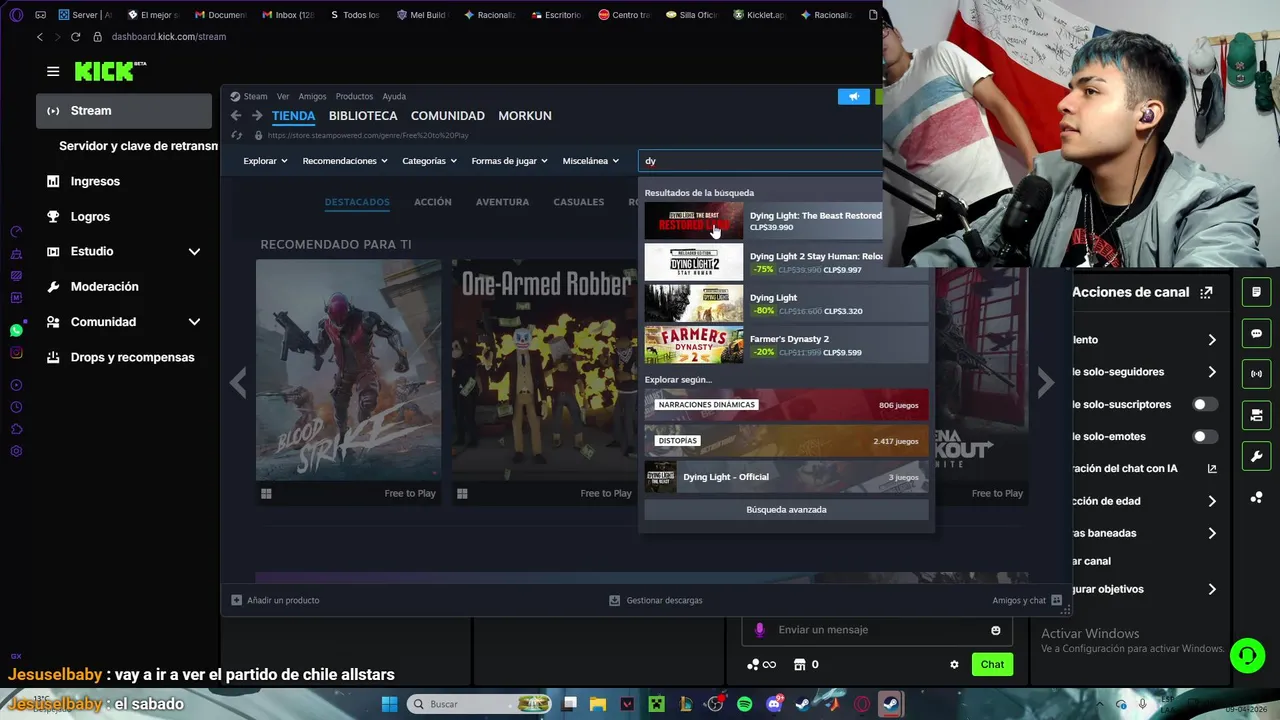This screenshot has width=1280, height=720.
Task: Open the emoji picker in chat
Action: [995, 630]
